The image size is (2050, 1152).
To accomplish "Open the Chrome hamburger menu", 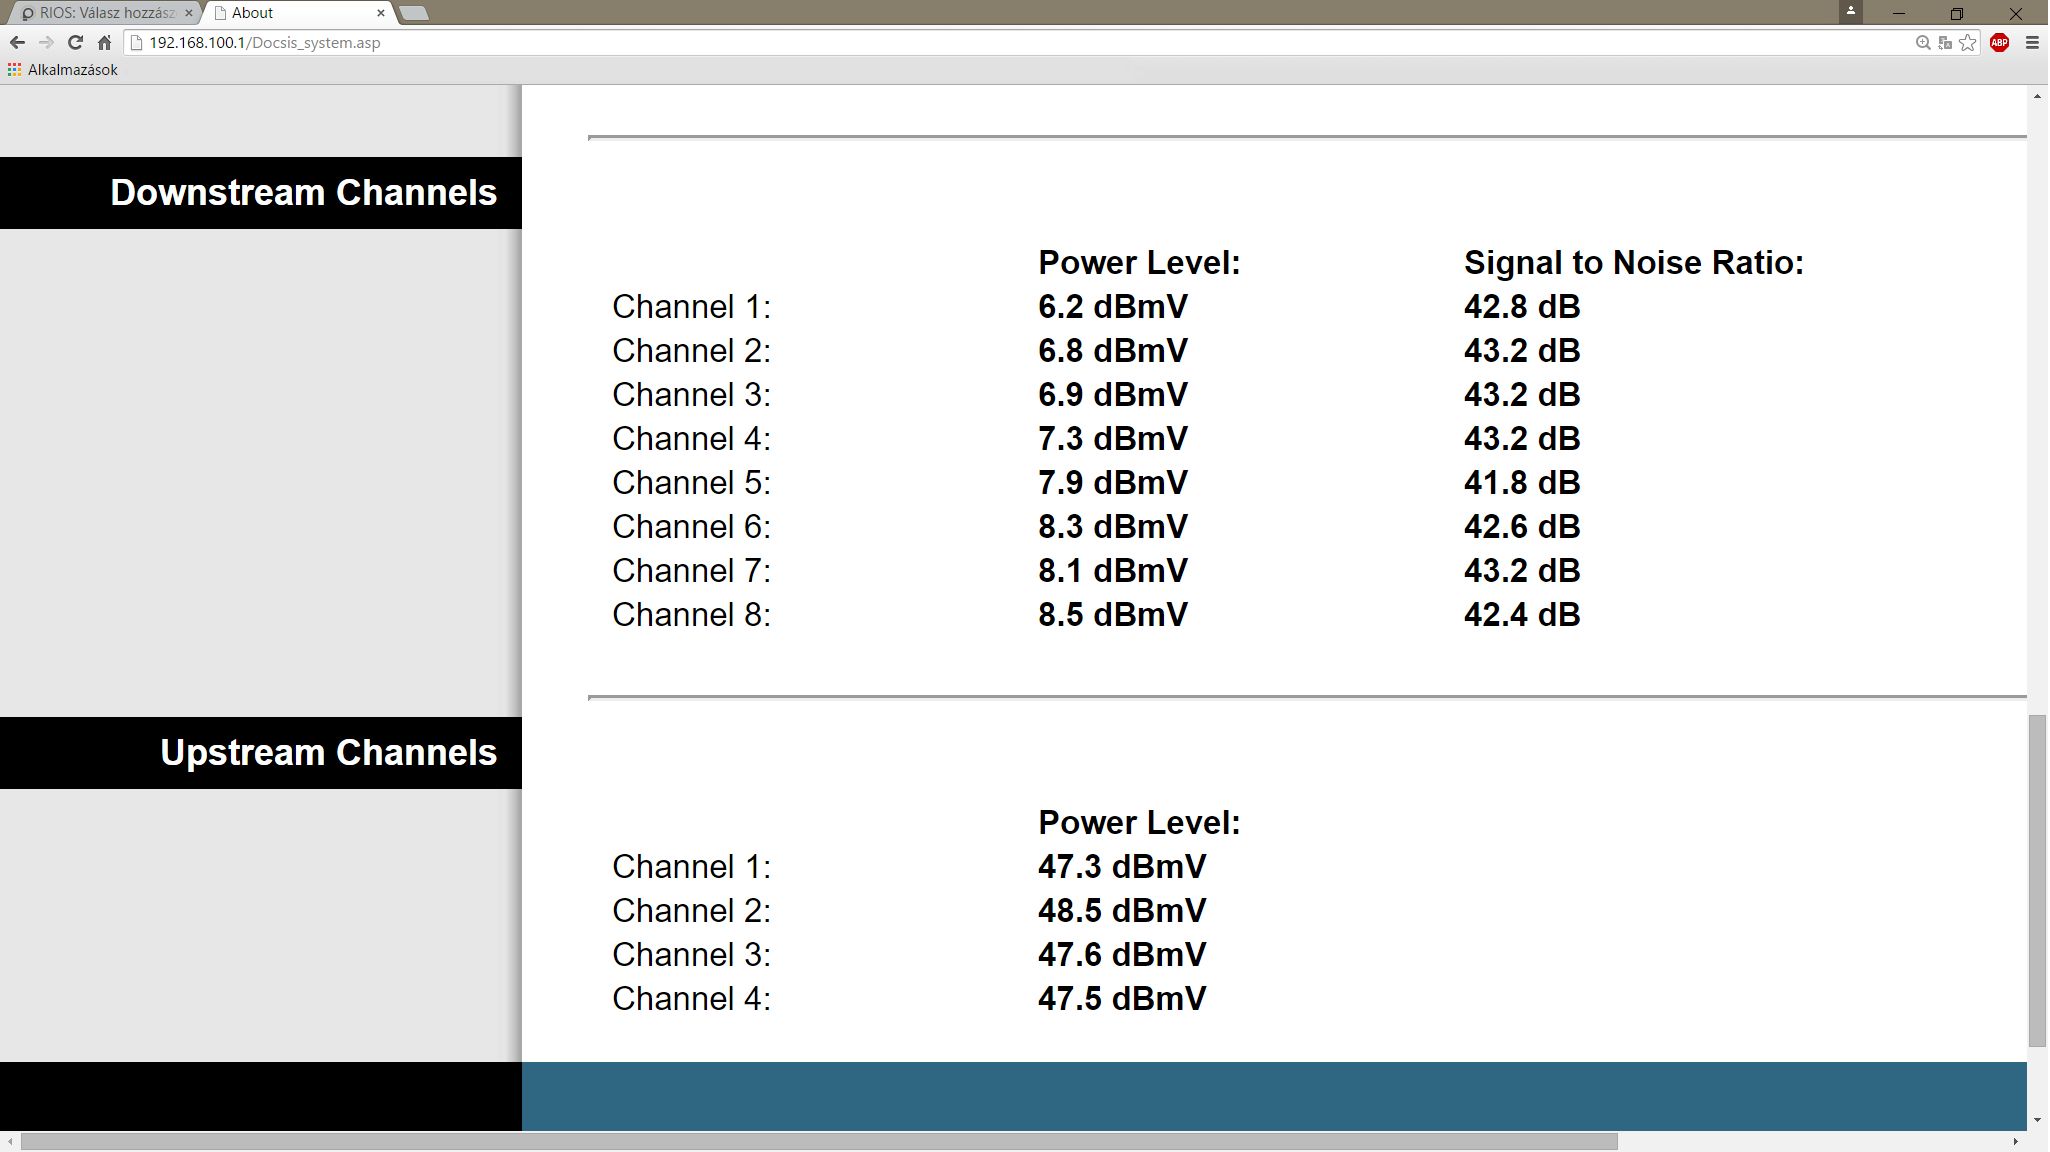I will pos(2031,42).
